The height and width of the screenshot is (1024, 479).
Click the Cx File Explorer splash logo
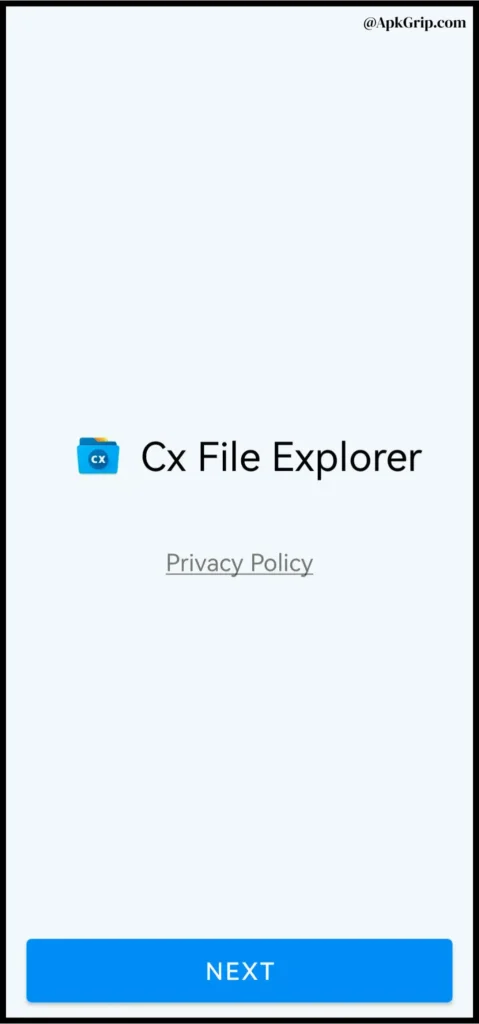[x=98, y=455]
